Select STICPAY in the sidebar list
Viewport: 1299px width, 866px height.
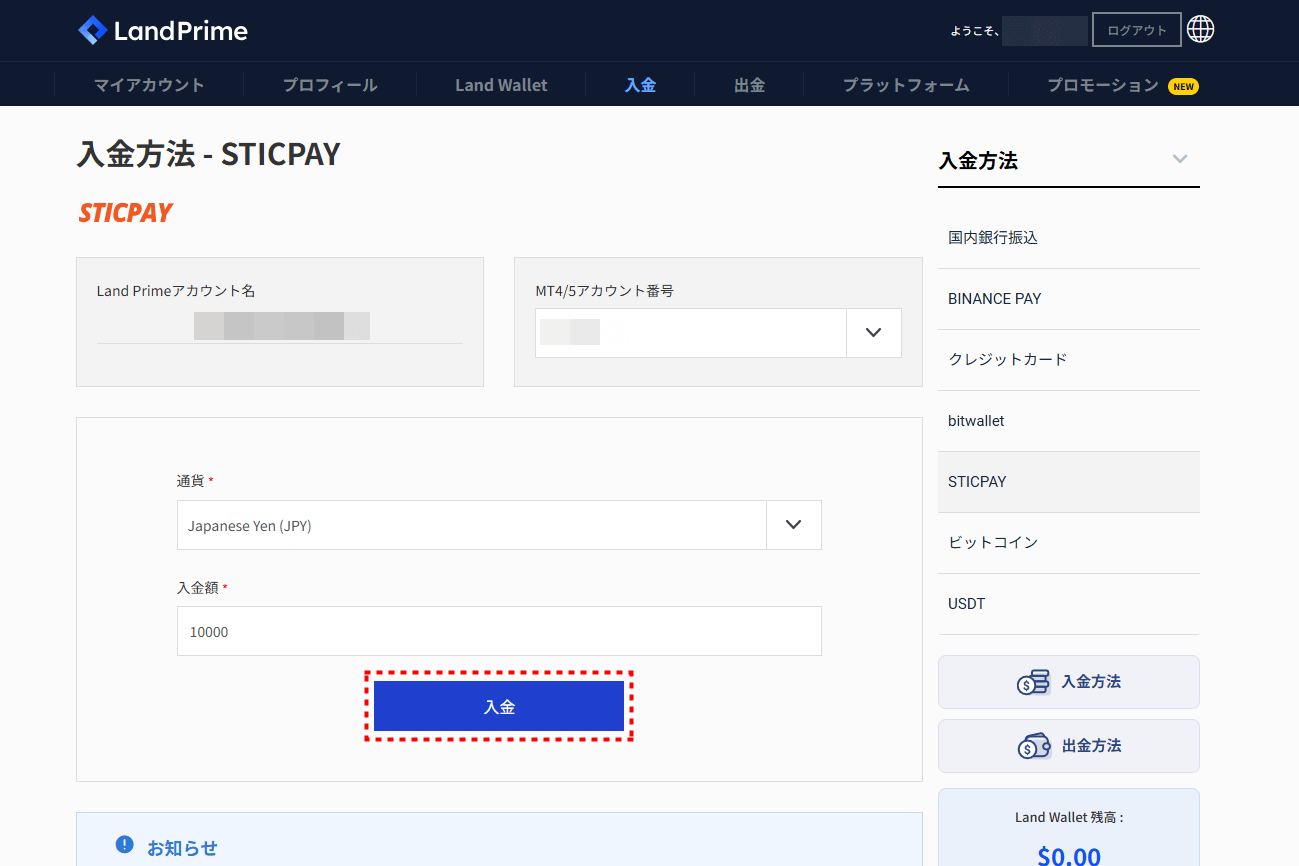pyautogui.click(x=1069, y=482)
